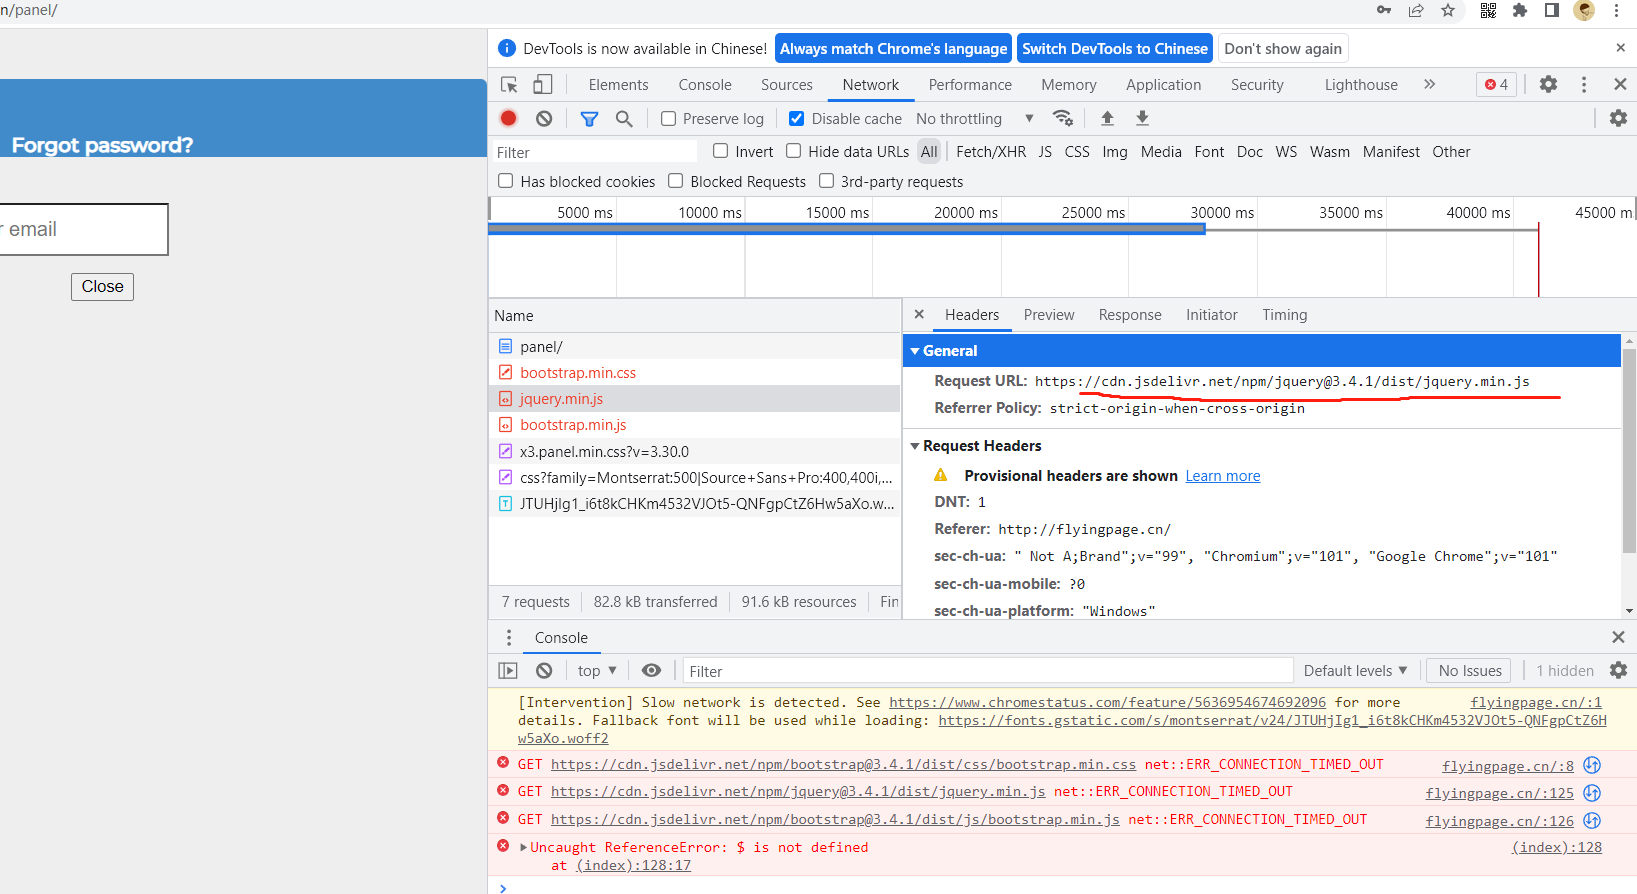Open console settings gear icon
Screen dimensions: 1637x894
point(1618,671)
